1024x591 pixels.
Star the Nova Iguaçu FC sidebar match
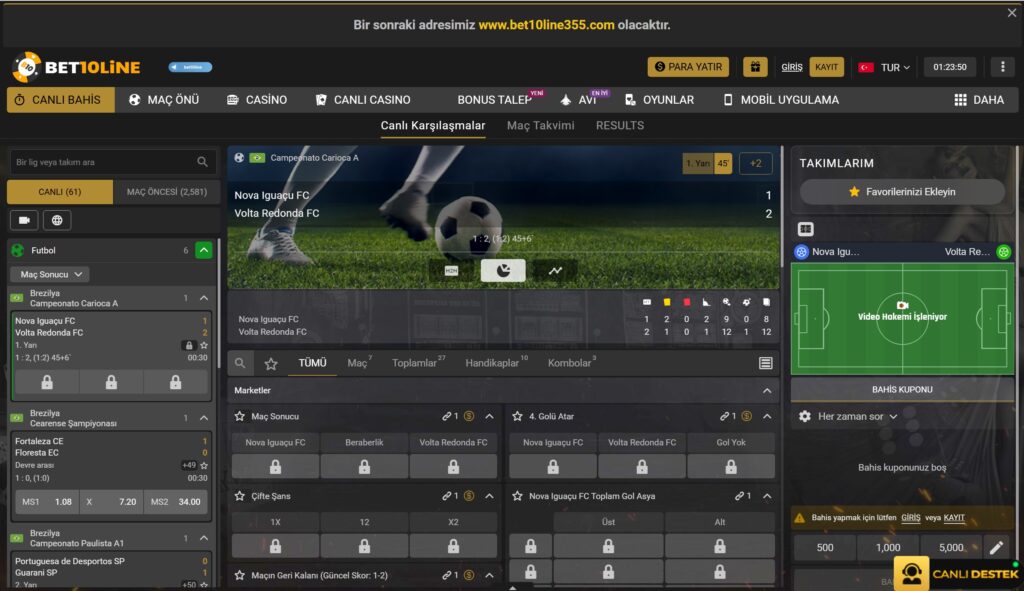coord(204,345)
